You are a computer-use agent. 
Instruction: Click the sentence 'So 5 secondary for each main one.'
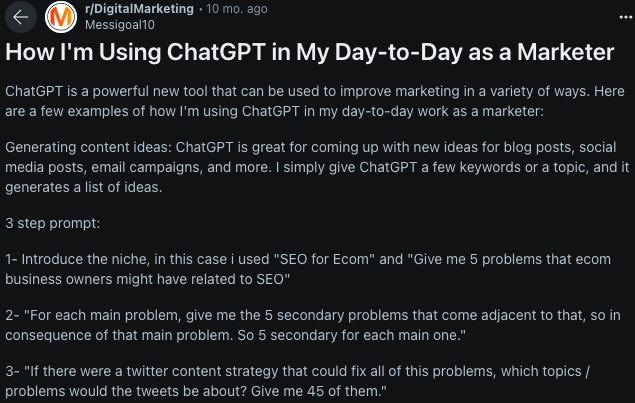tap(352, 335)
